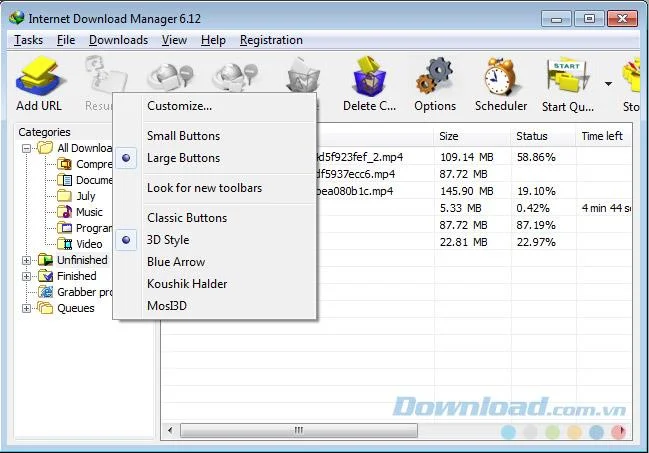
Task: Click the Start Queue toolbar icon
Action: coord(568,77)
